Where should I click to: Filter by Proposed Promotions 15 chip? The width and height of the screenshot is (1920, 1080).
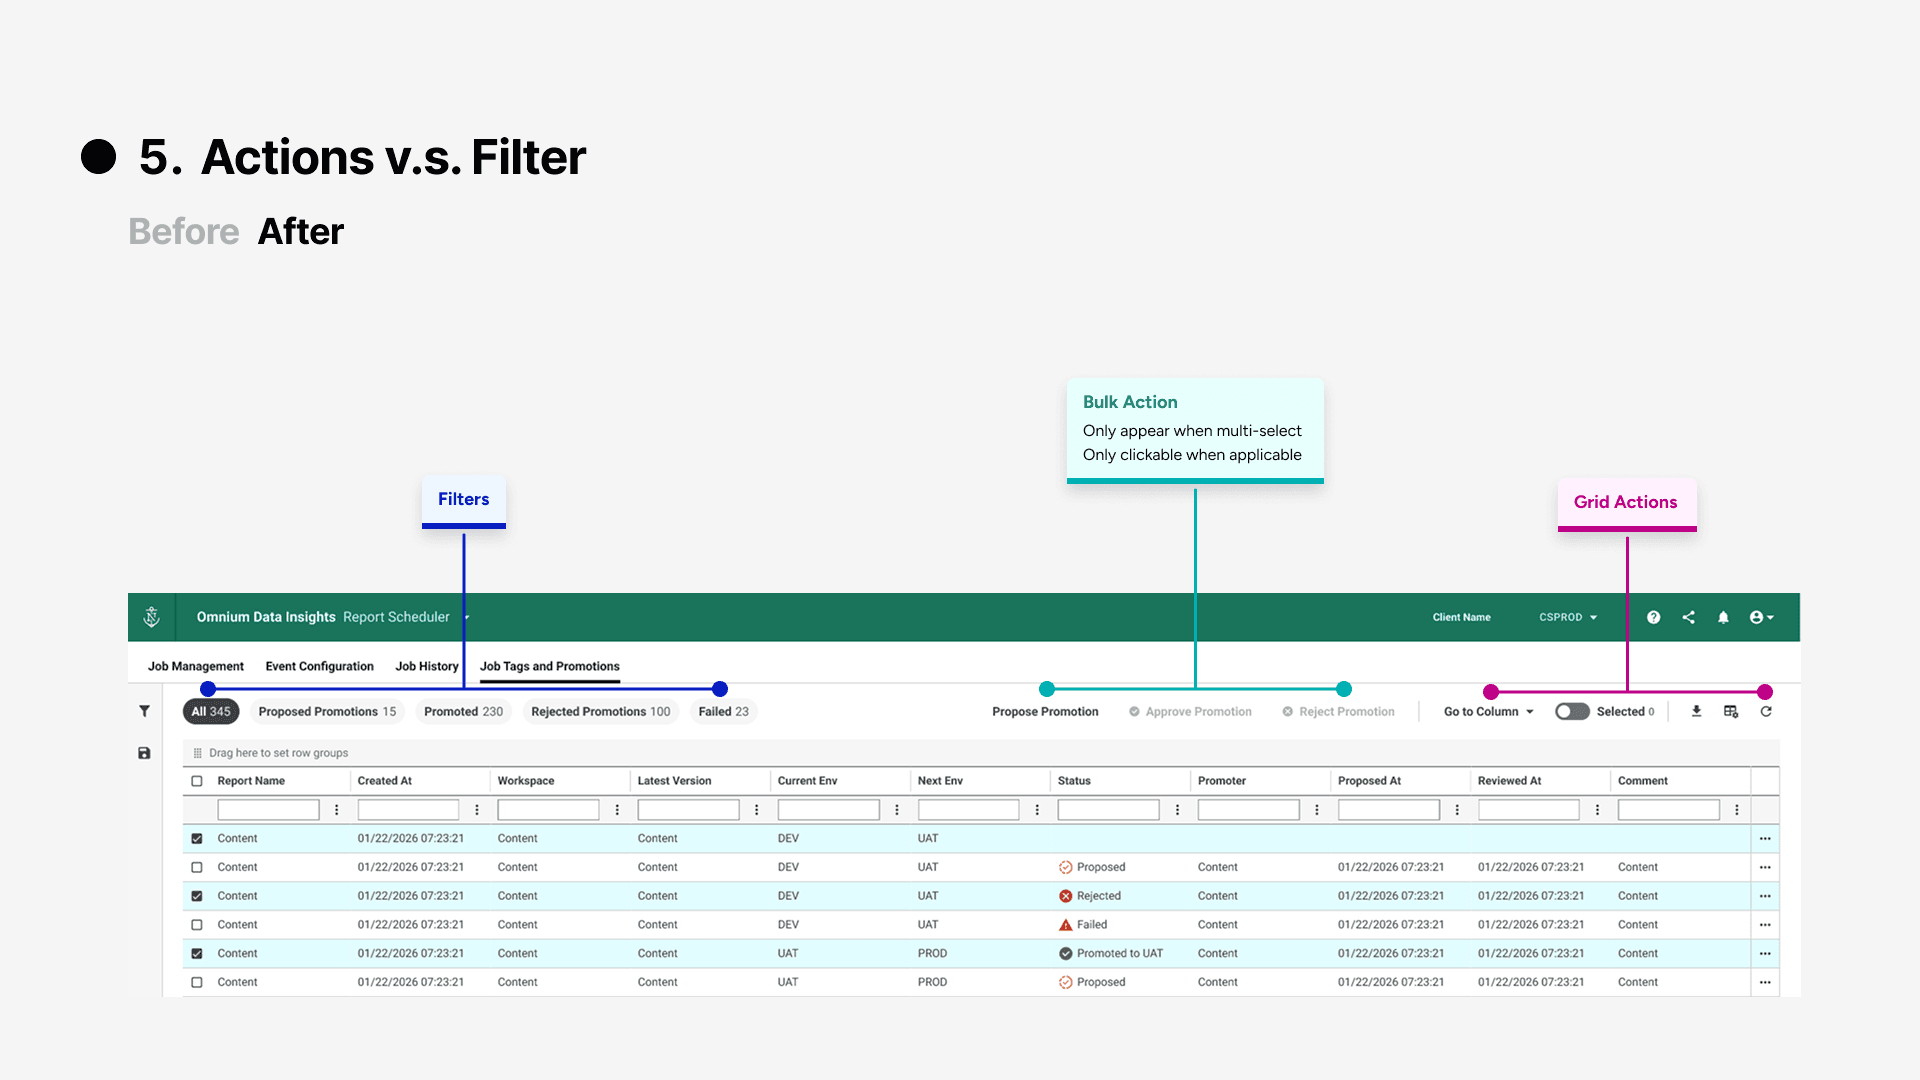pos(328,711)
